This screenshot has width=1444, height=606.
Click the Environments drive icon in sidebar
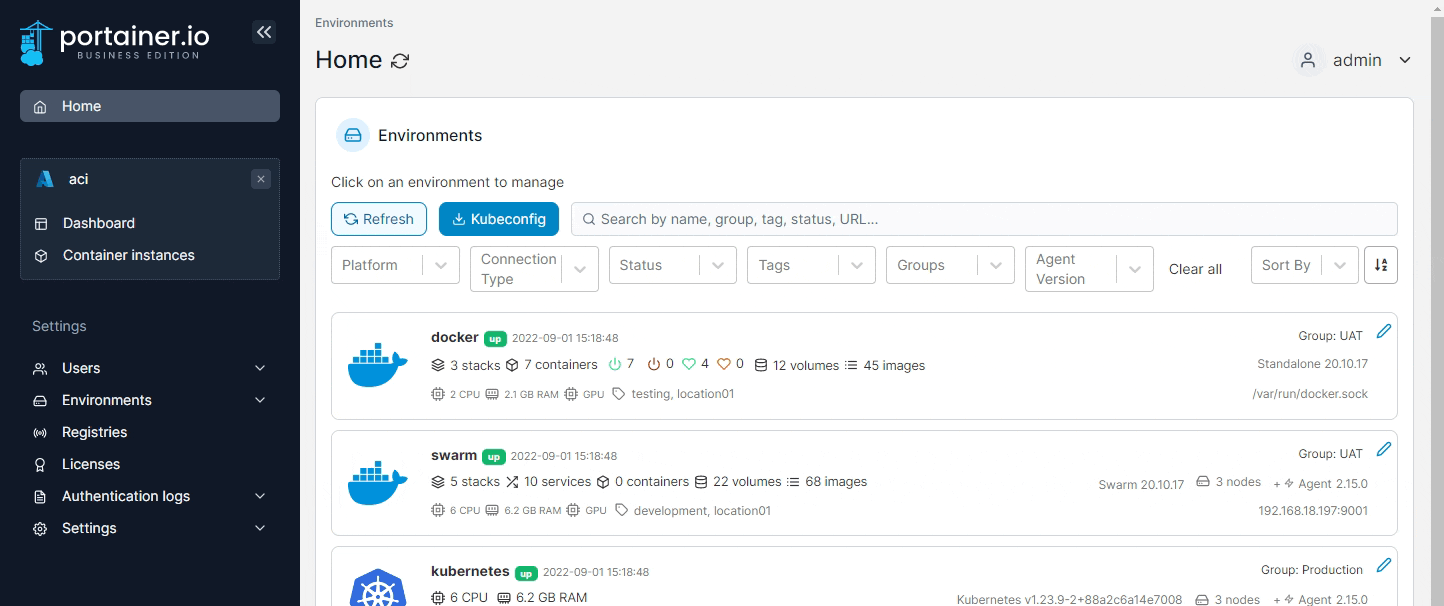40,400
